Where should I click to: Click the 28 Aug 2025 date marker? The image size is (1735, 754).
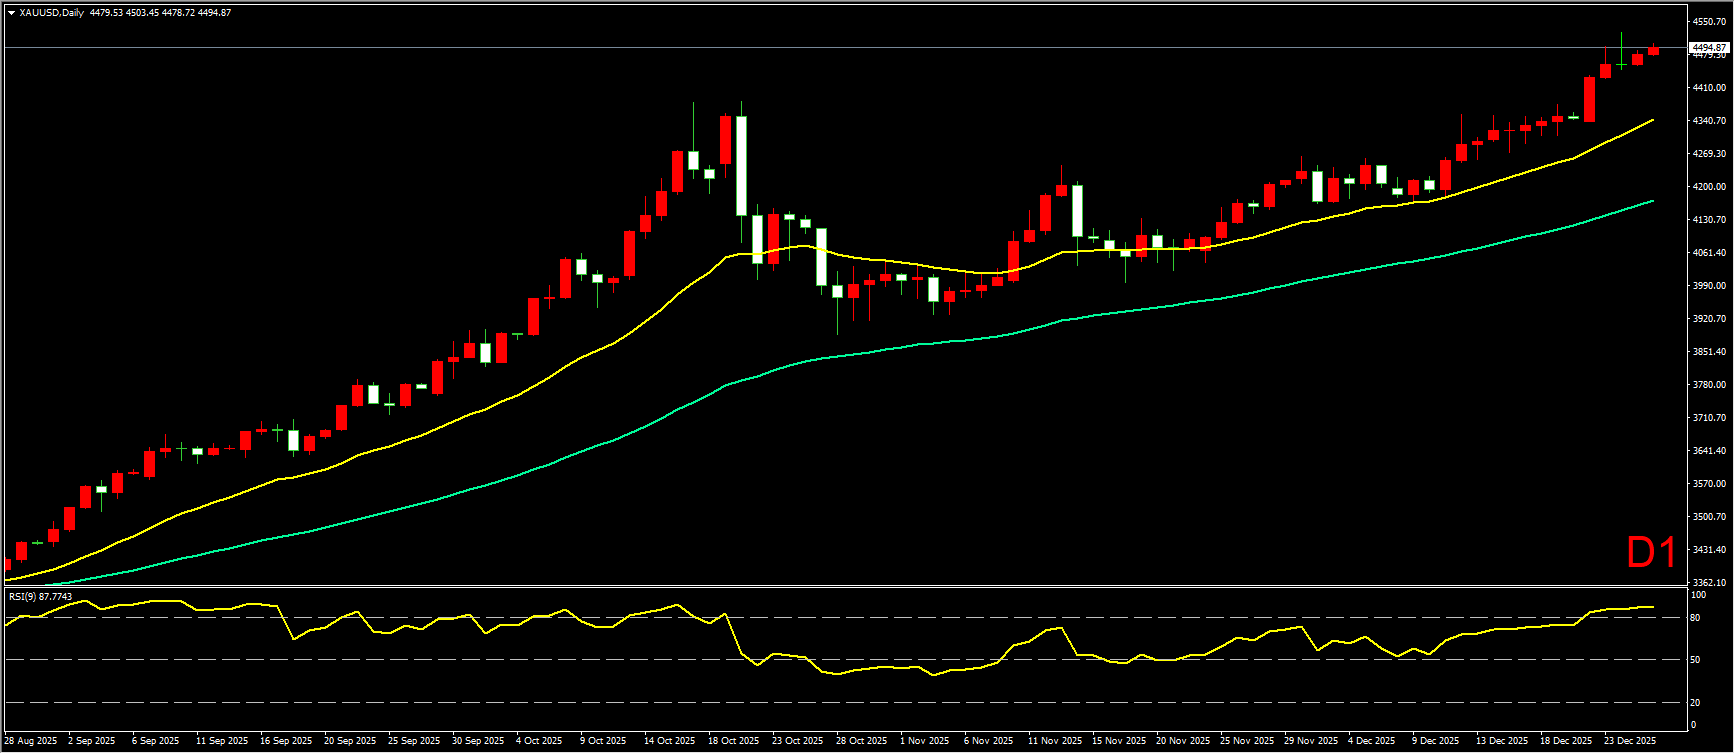point(31,741)
